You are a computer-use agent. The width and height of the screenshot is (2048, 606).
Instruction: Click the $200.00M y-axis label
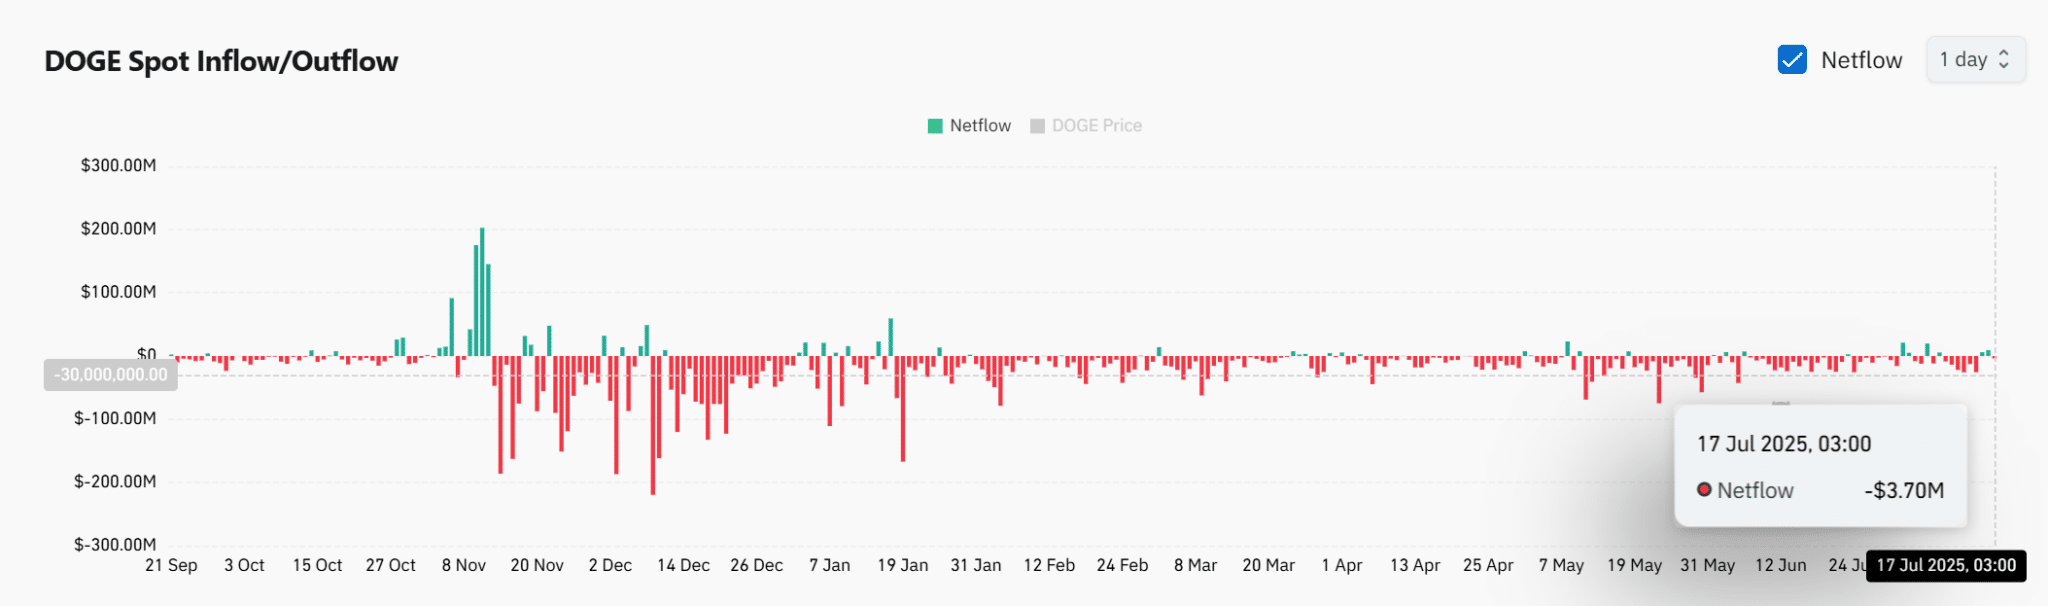tap(118, 229)
